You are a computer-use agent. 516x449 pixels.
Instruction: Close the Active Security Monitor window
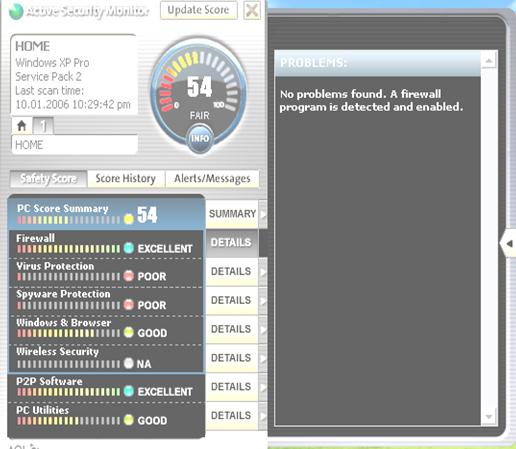point(252,10)
